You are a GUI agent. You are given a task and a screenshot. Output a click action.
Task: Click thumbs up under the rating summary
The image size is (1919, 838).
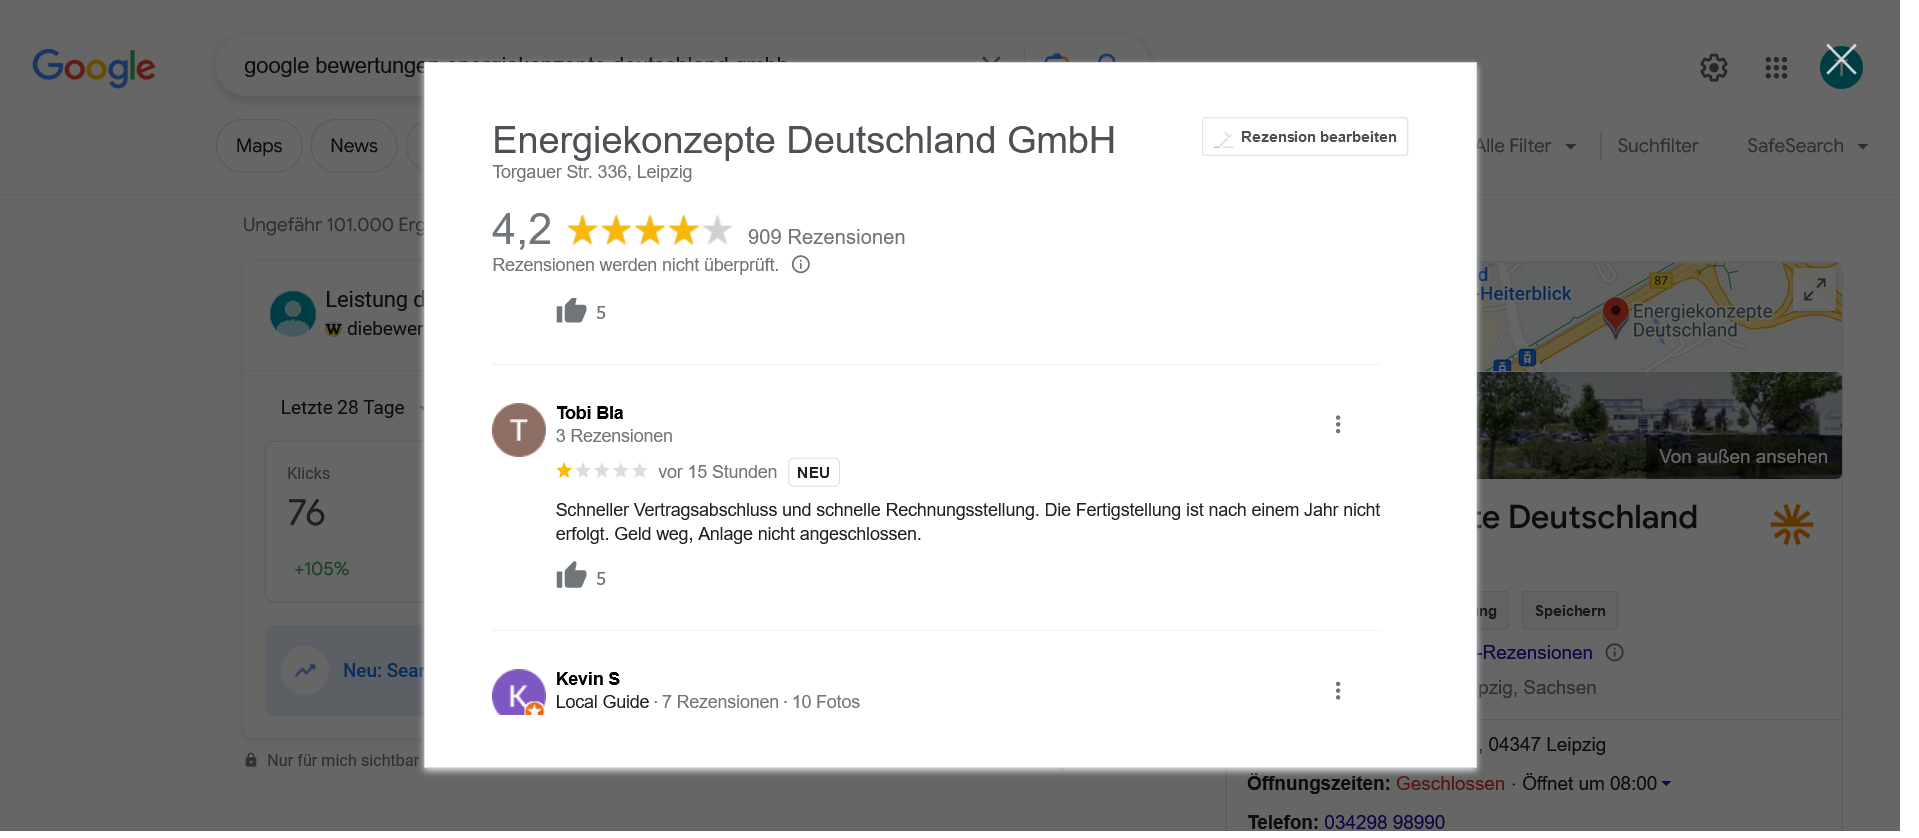571,312
